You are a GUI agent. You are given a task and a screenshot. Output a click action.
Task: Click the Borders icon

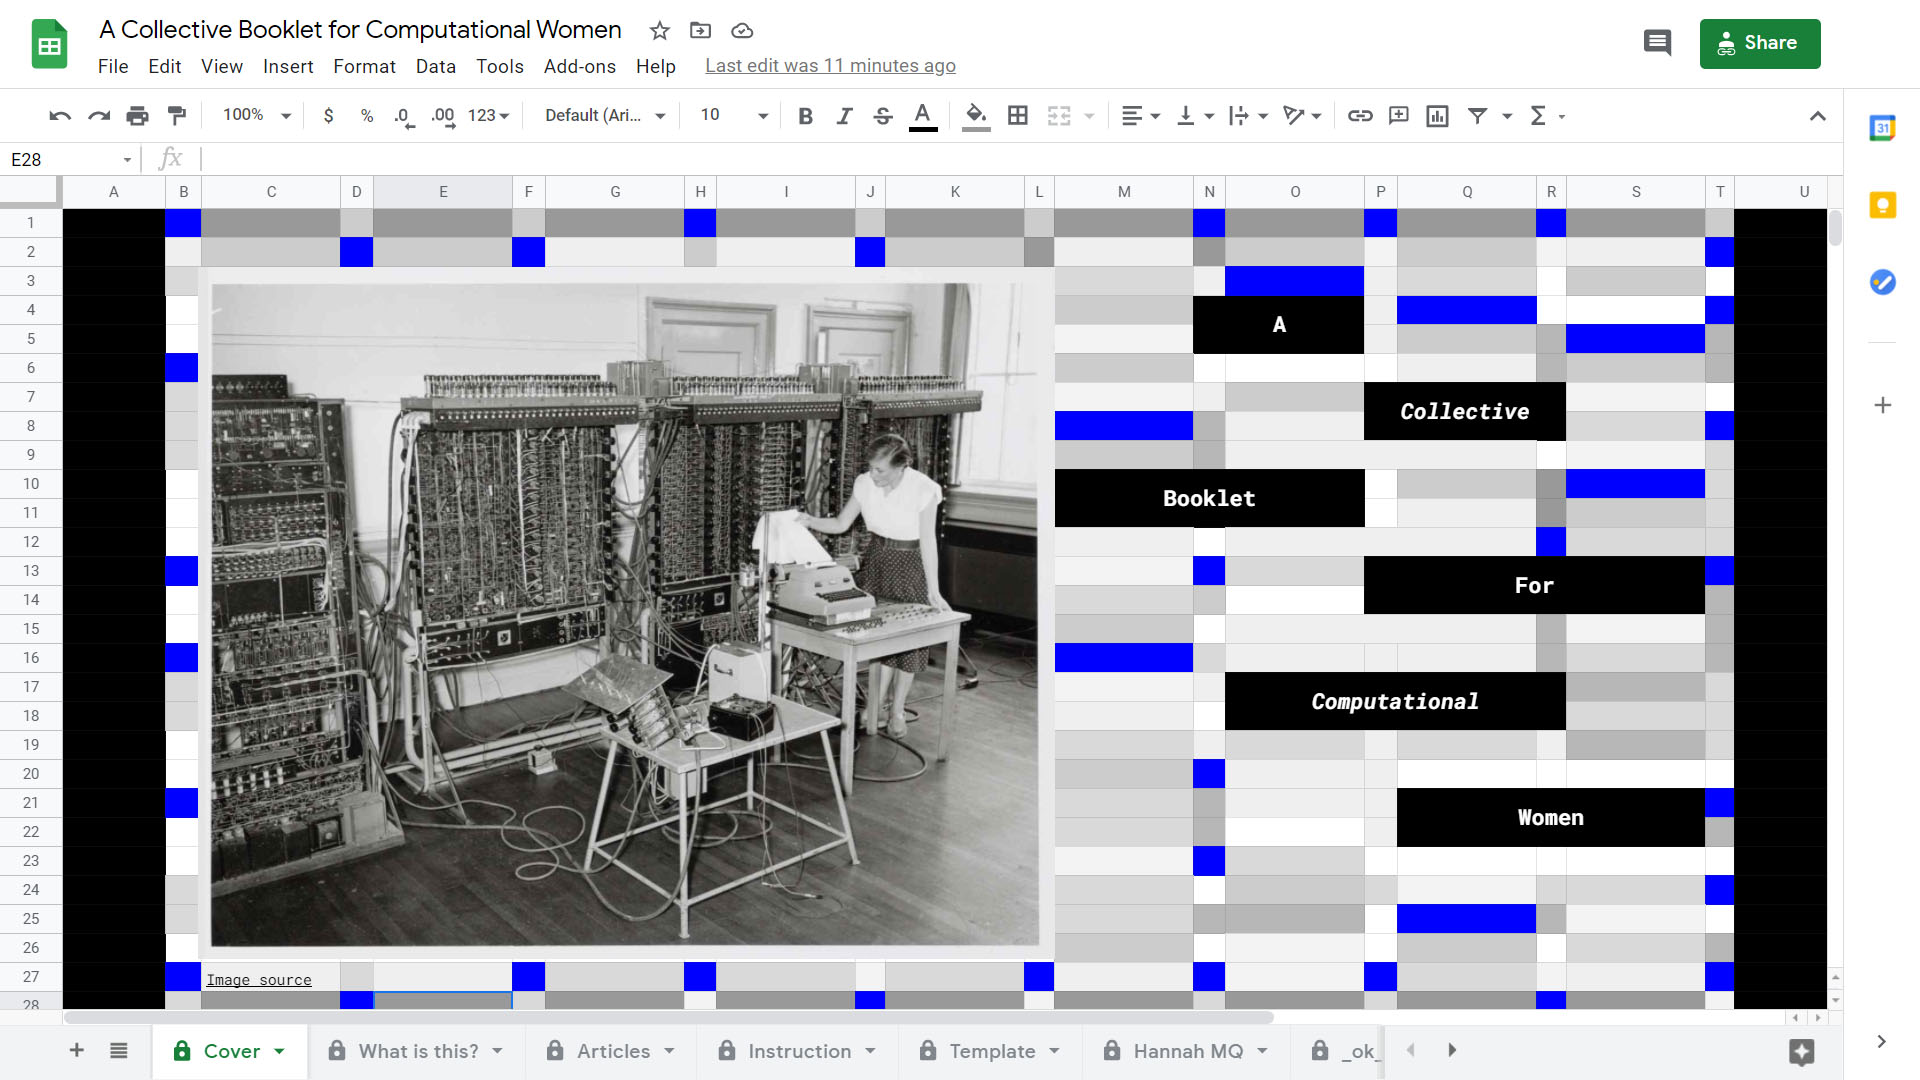pyautogui.click(x=1018, y=115)
